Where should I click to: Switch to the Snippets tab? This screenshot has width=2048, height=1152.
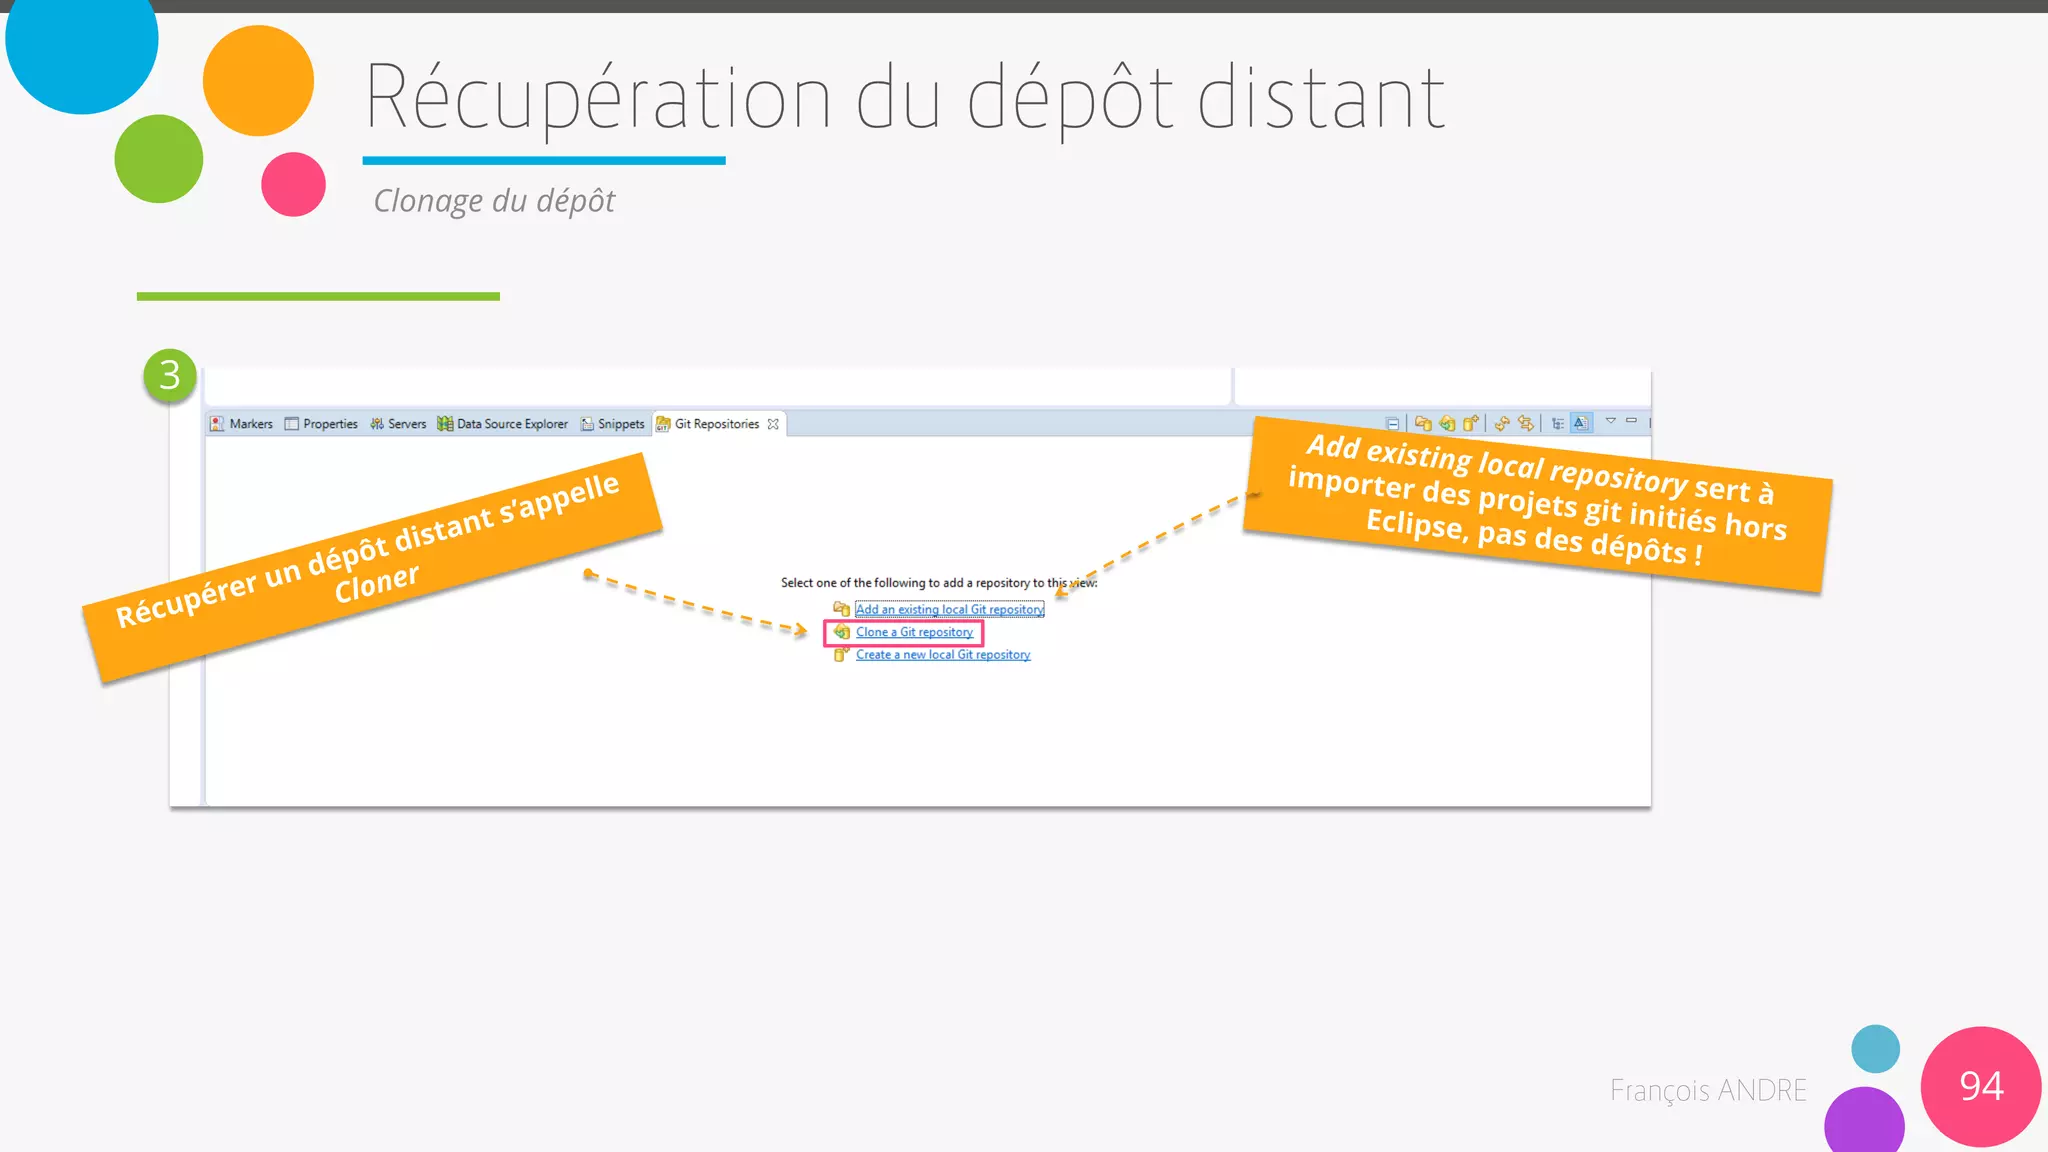pos(613,424)
